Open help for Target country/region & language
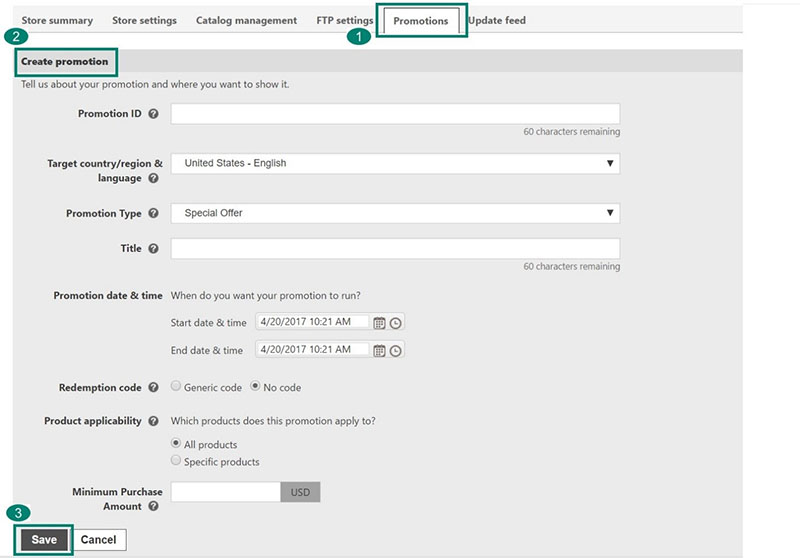Viewport: 800px width, 558px height. [x=153, y=178]
